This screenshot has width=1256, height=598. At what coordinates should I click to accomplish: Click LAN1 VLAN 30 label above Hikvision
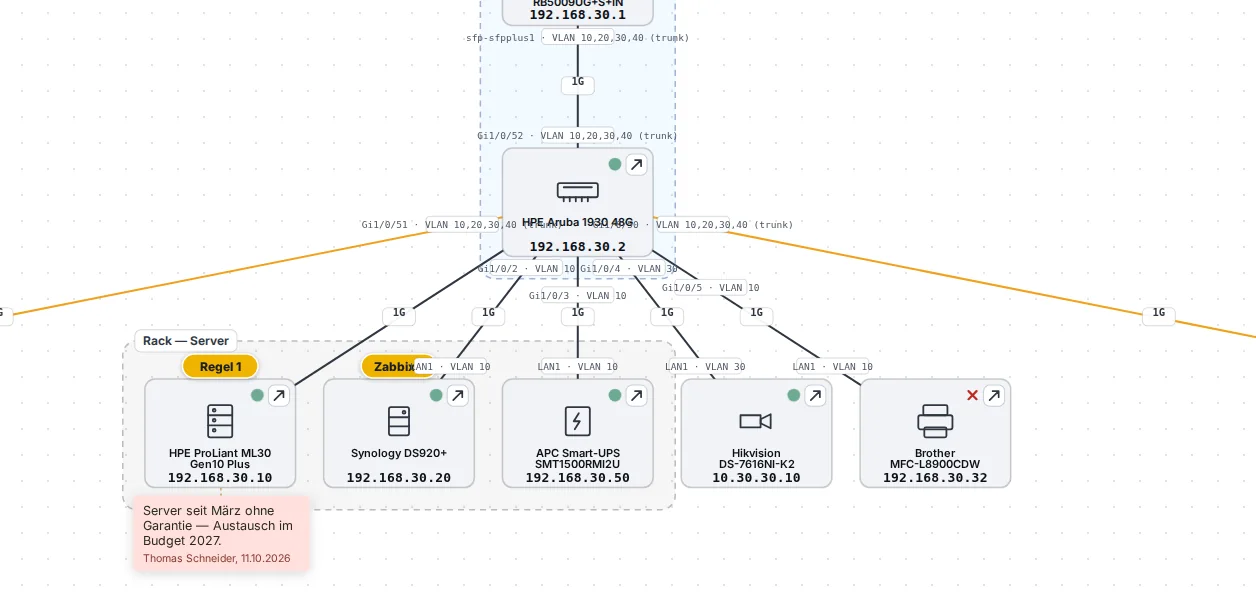[705, 367]
